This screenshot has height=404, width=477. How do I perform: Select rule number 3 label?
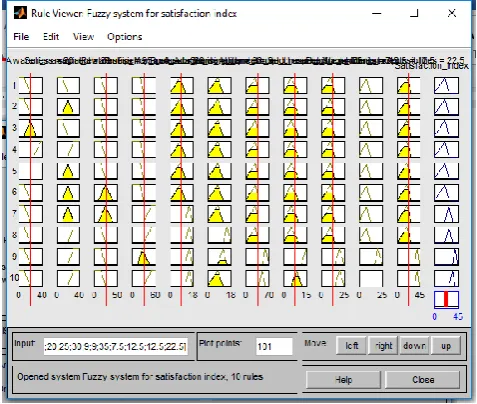click(x=14, y=128)
